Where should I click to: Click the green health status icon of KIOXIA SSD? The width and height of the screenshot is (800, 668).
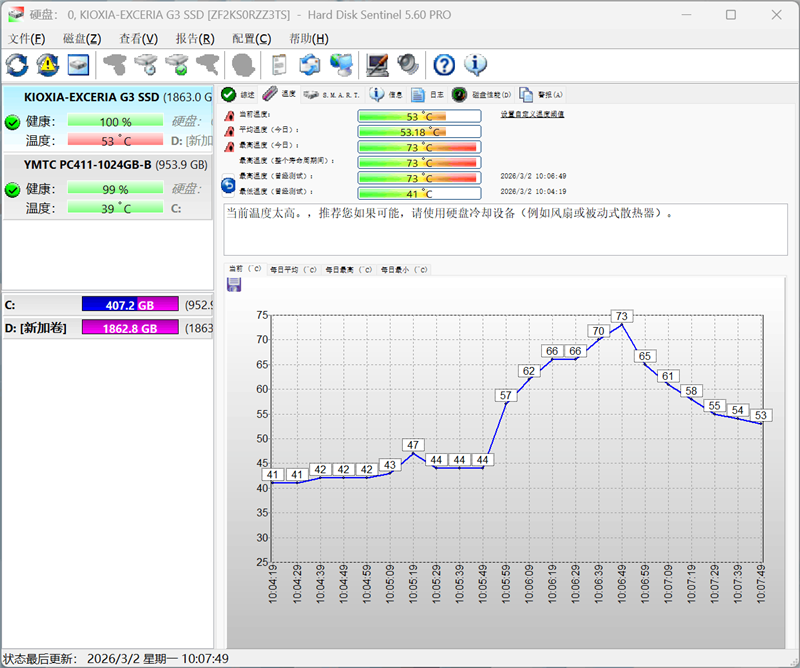(x=12, y=123)
